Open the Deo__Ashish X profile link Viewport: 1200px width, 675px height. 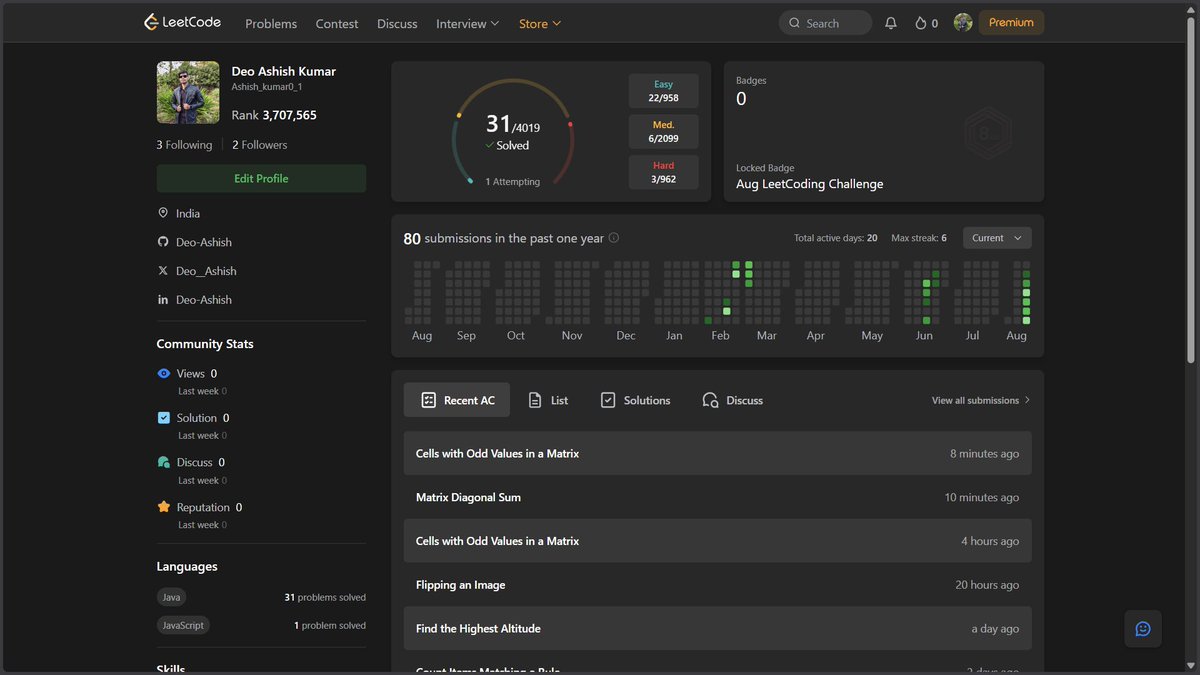coord(206,271)
